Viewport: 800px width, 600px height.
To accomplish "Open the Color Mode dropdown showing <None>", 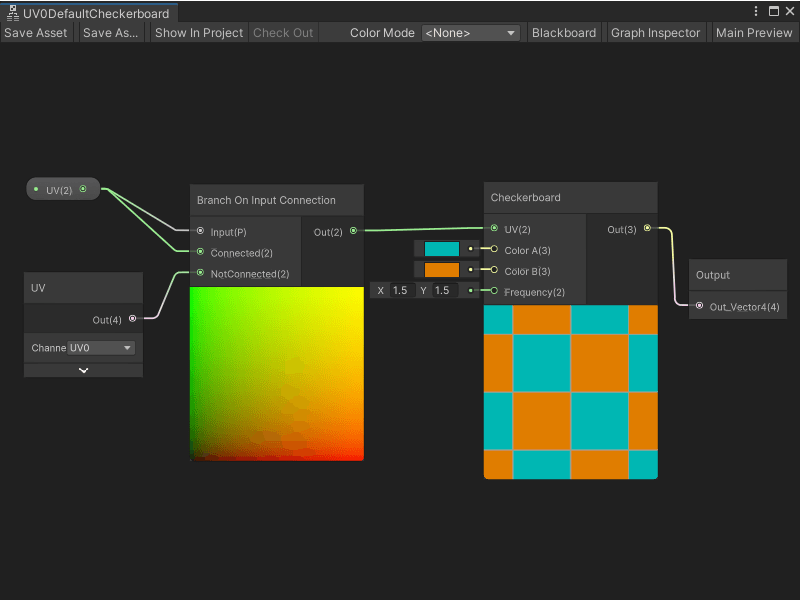I will click(x=470, y=32).
